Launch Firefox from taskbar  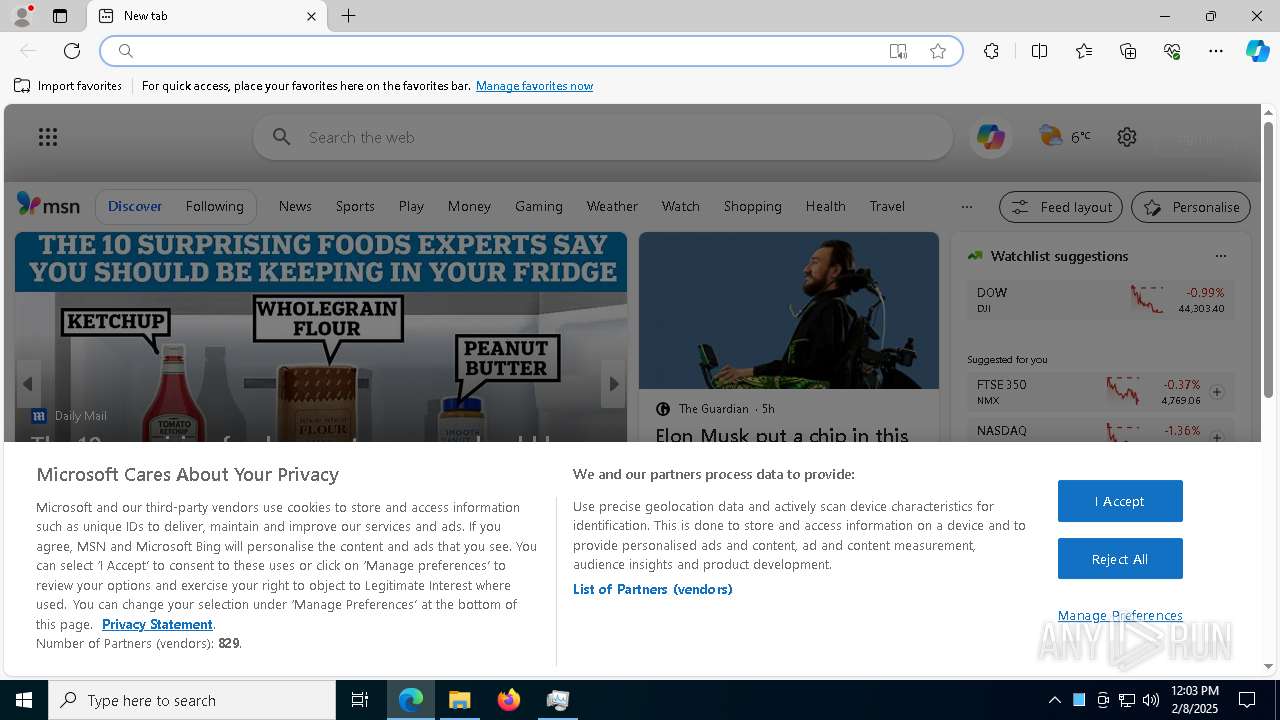tap(509, 700)
